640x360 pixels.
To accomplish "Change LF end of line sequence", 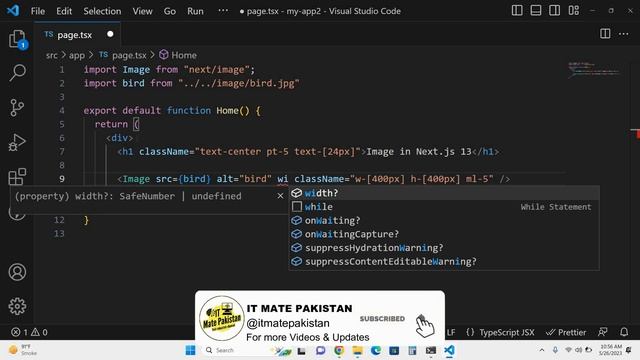I will (x=451, y=332).
